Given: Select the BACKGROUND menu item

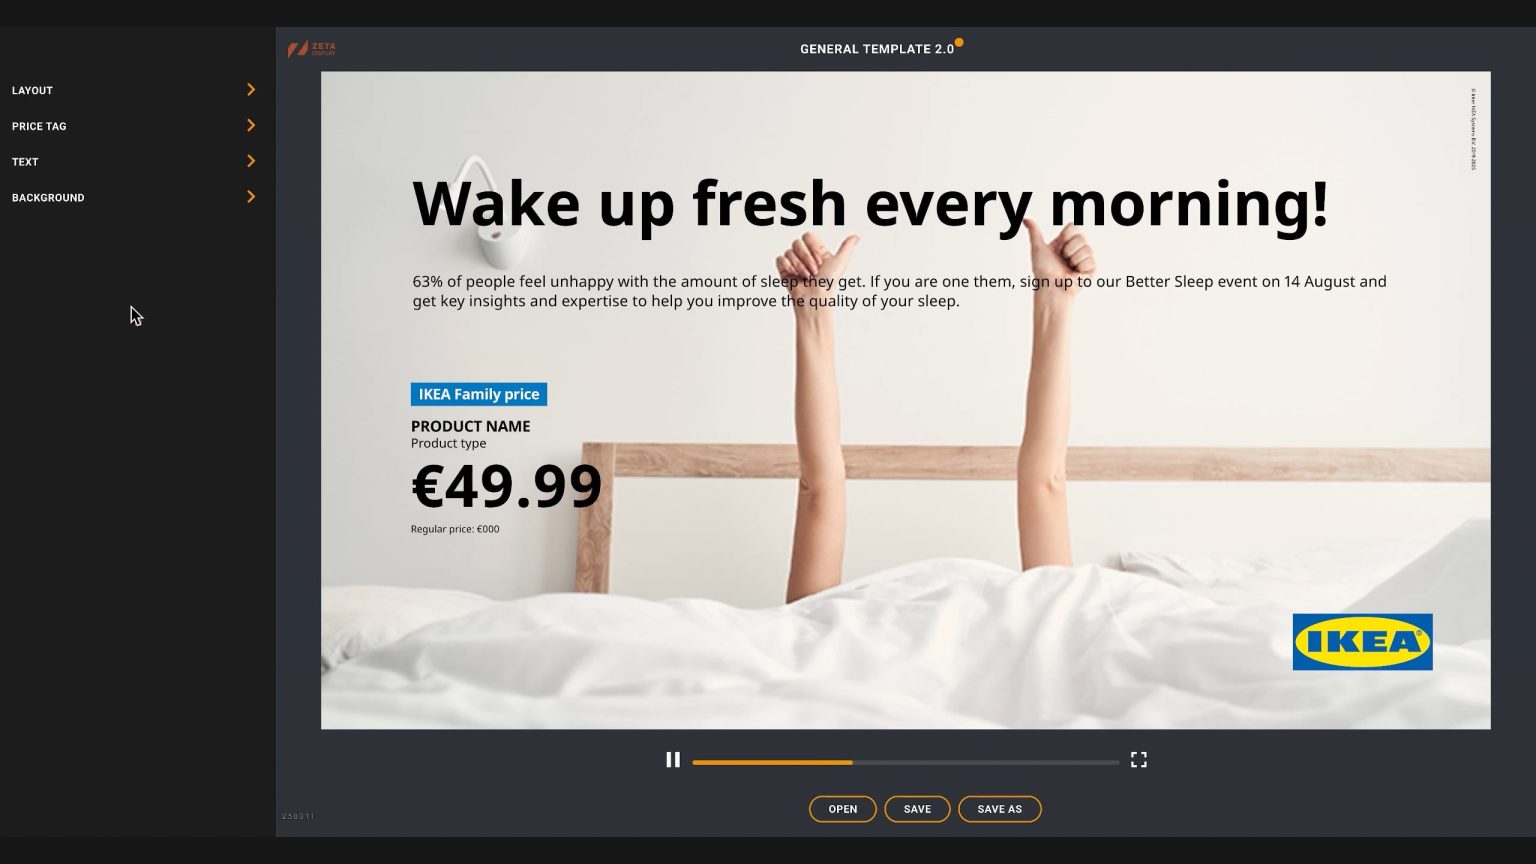Looking at the screenshot, I should pyautogui.click(x=48, y=198).
